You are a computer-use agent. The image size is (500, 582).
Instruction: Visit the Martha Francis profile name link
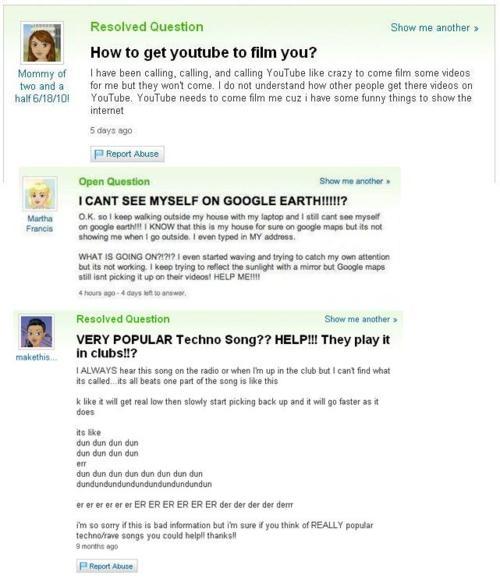click(x=40, y=223)
